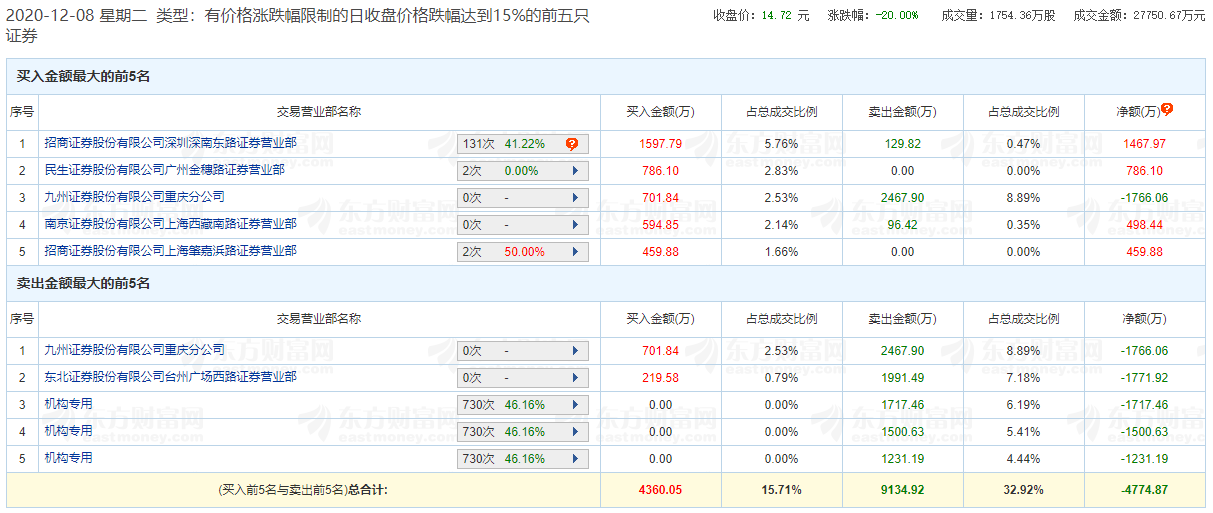Open 机构专用 link in the 1231.19 row
Image resolution: width=1213 pixels, height=513 pixels.
tap(68, 458)
